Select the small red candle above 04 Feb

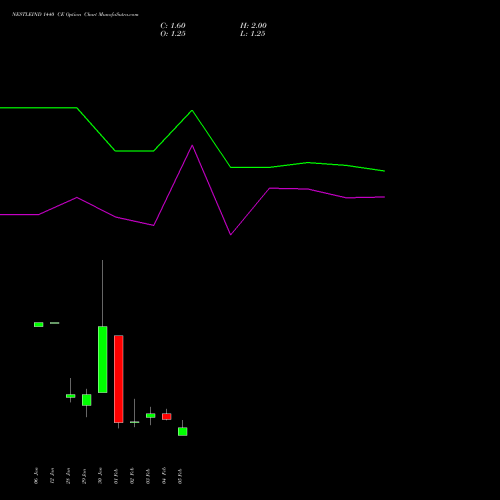[167, 416]
